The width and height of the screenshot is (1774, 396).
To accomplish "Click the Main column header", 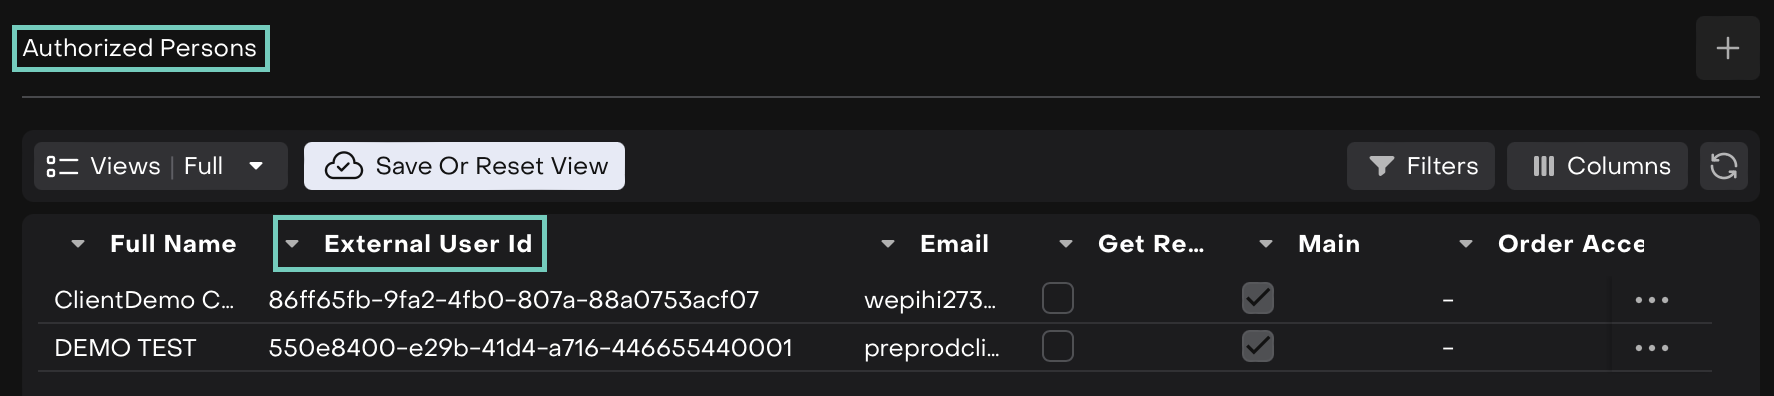I will tap(1329, 244).
